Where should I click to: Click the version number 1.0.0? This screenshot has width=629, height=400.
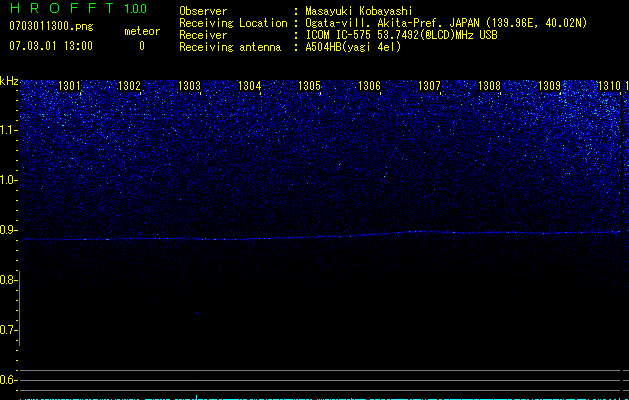136,9
